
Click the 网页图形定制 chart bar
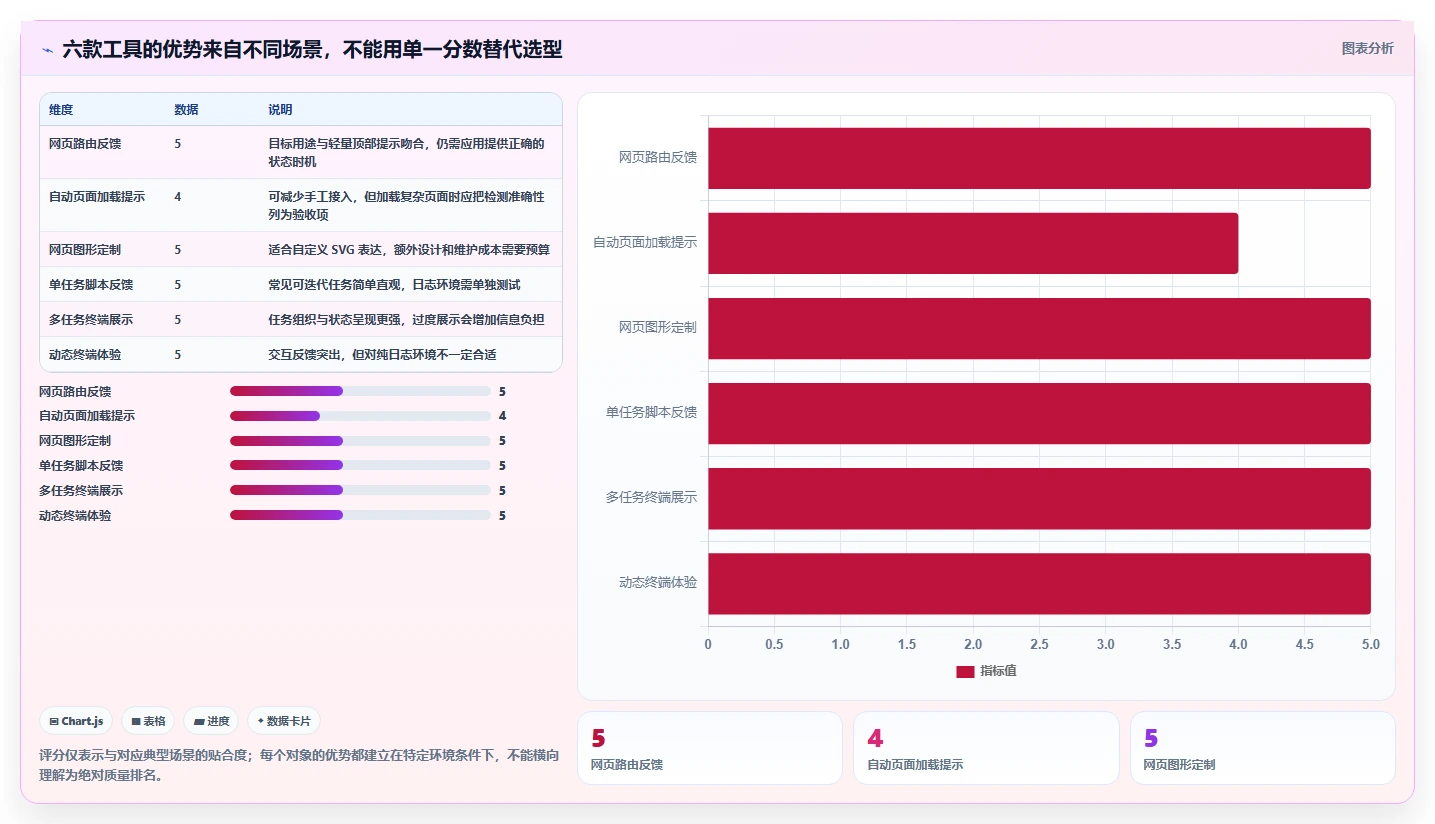pyautogui.click(x=1039, y=328)
